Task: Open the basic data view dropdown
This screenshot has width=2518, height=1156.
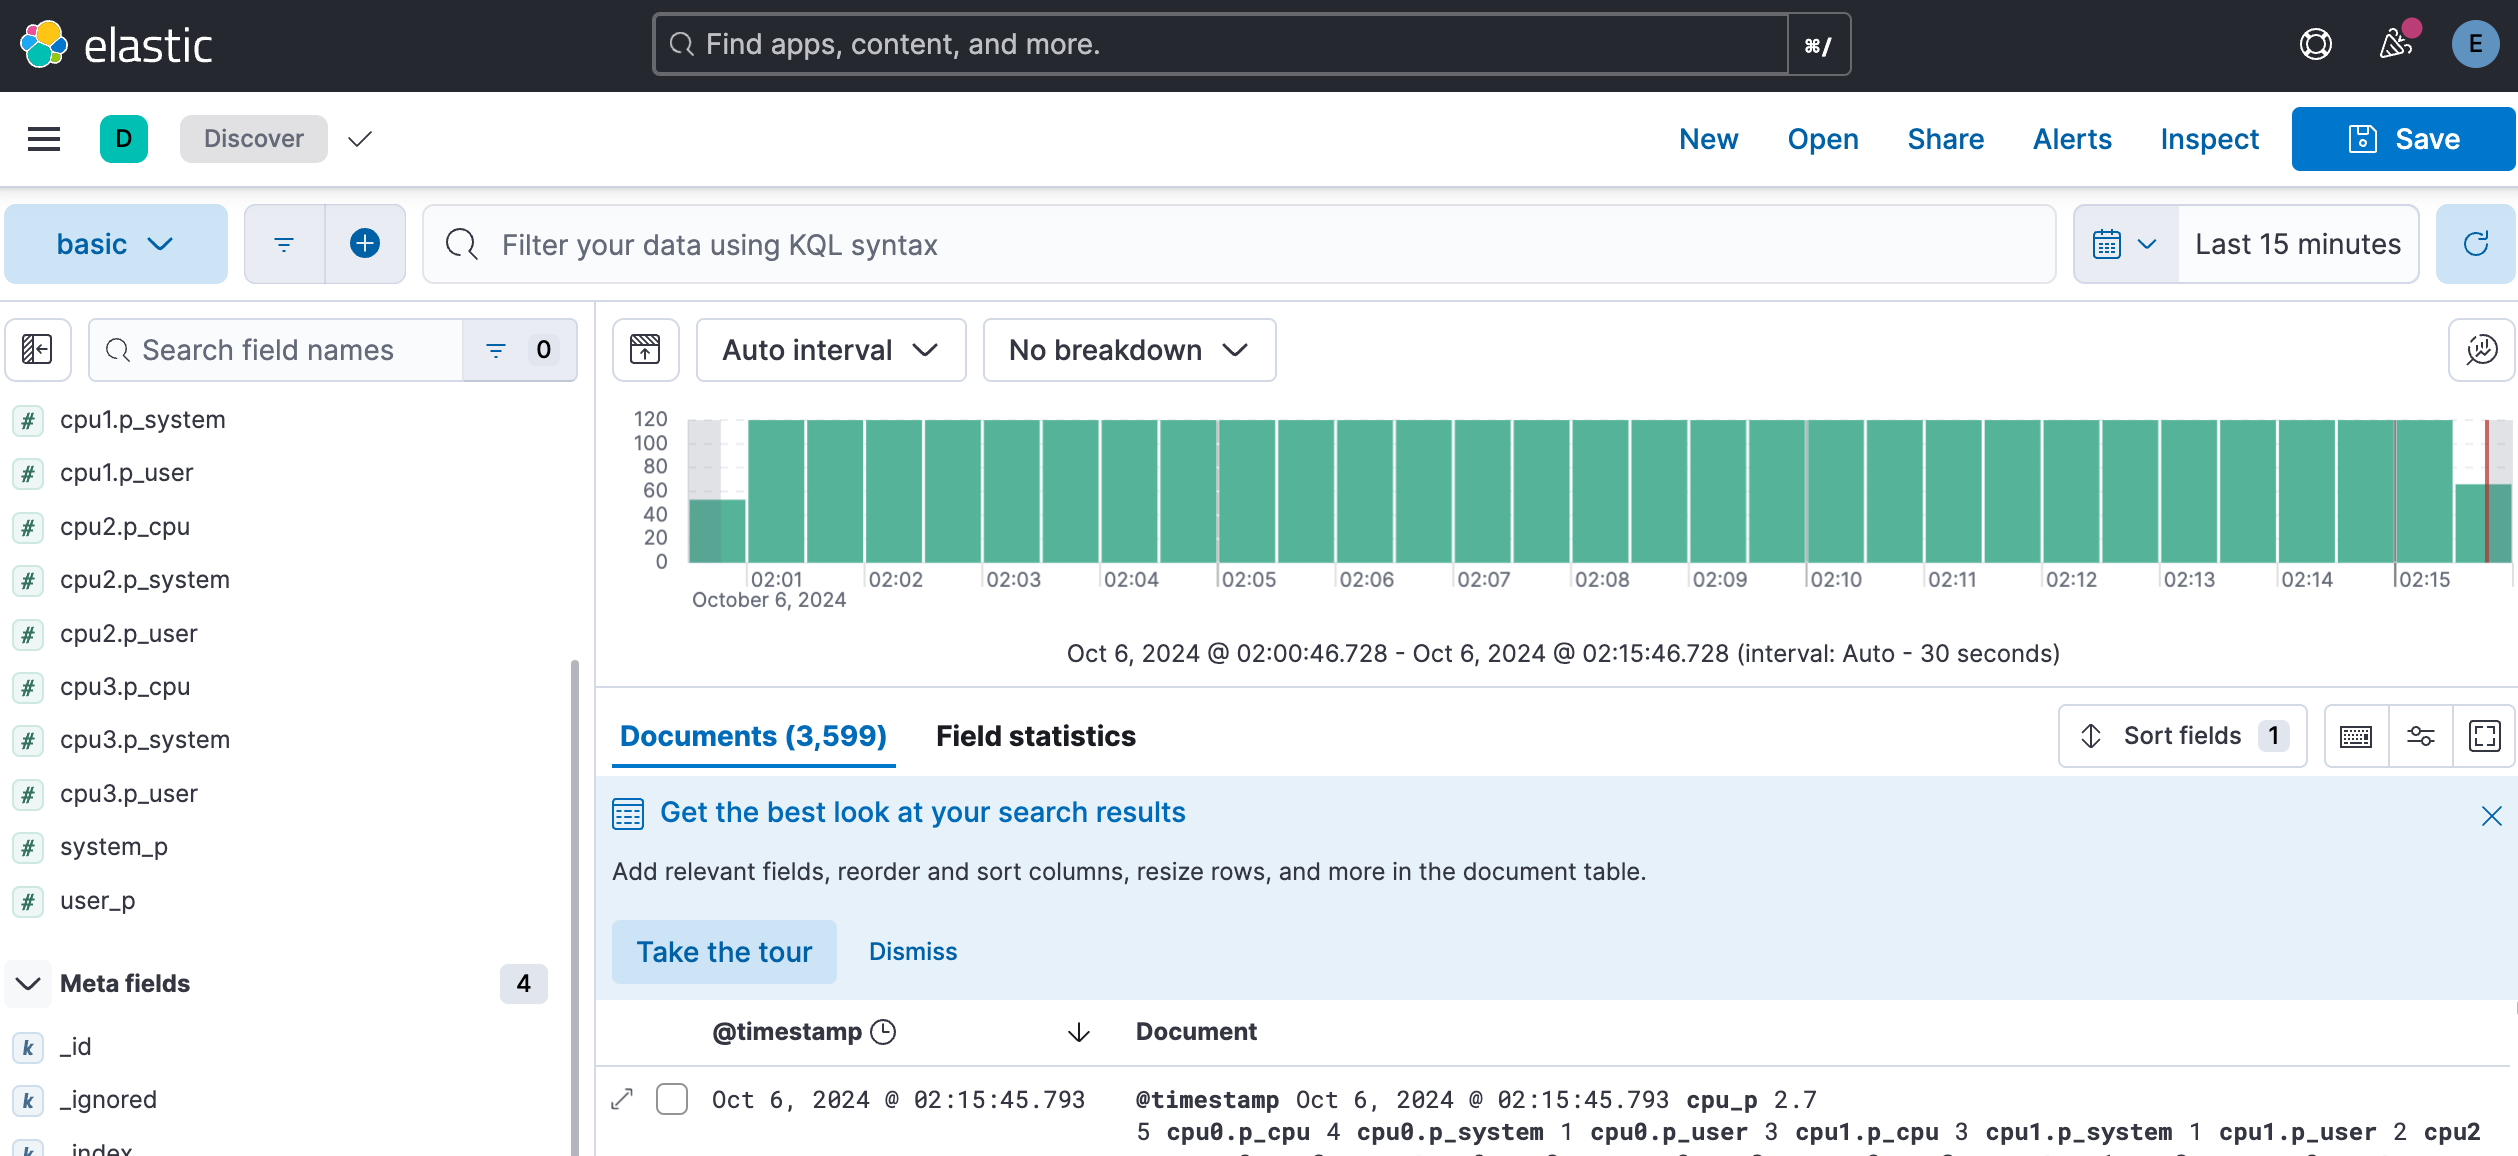Action: 115,244
